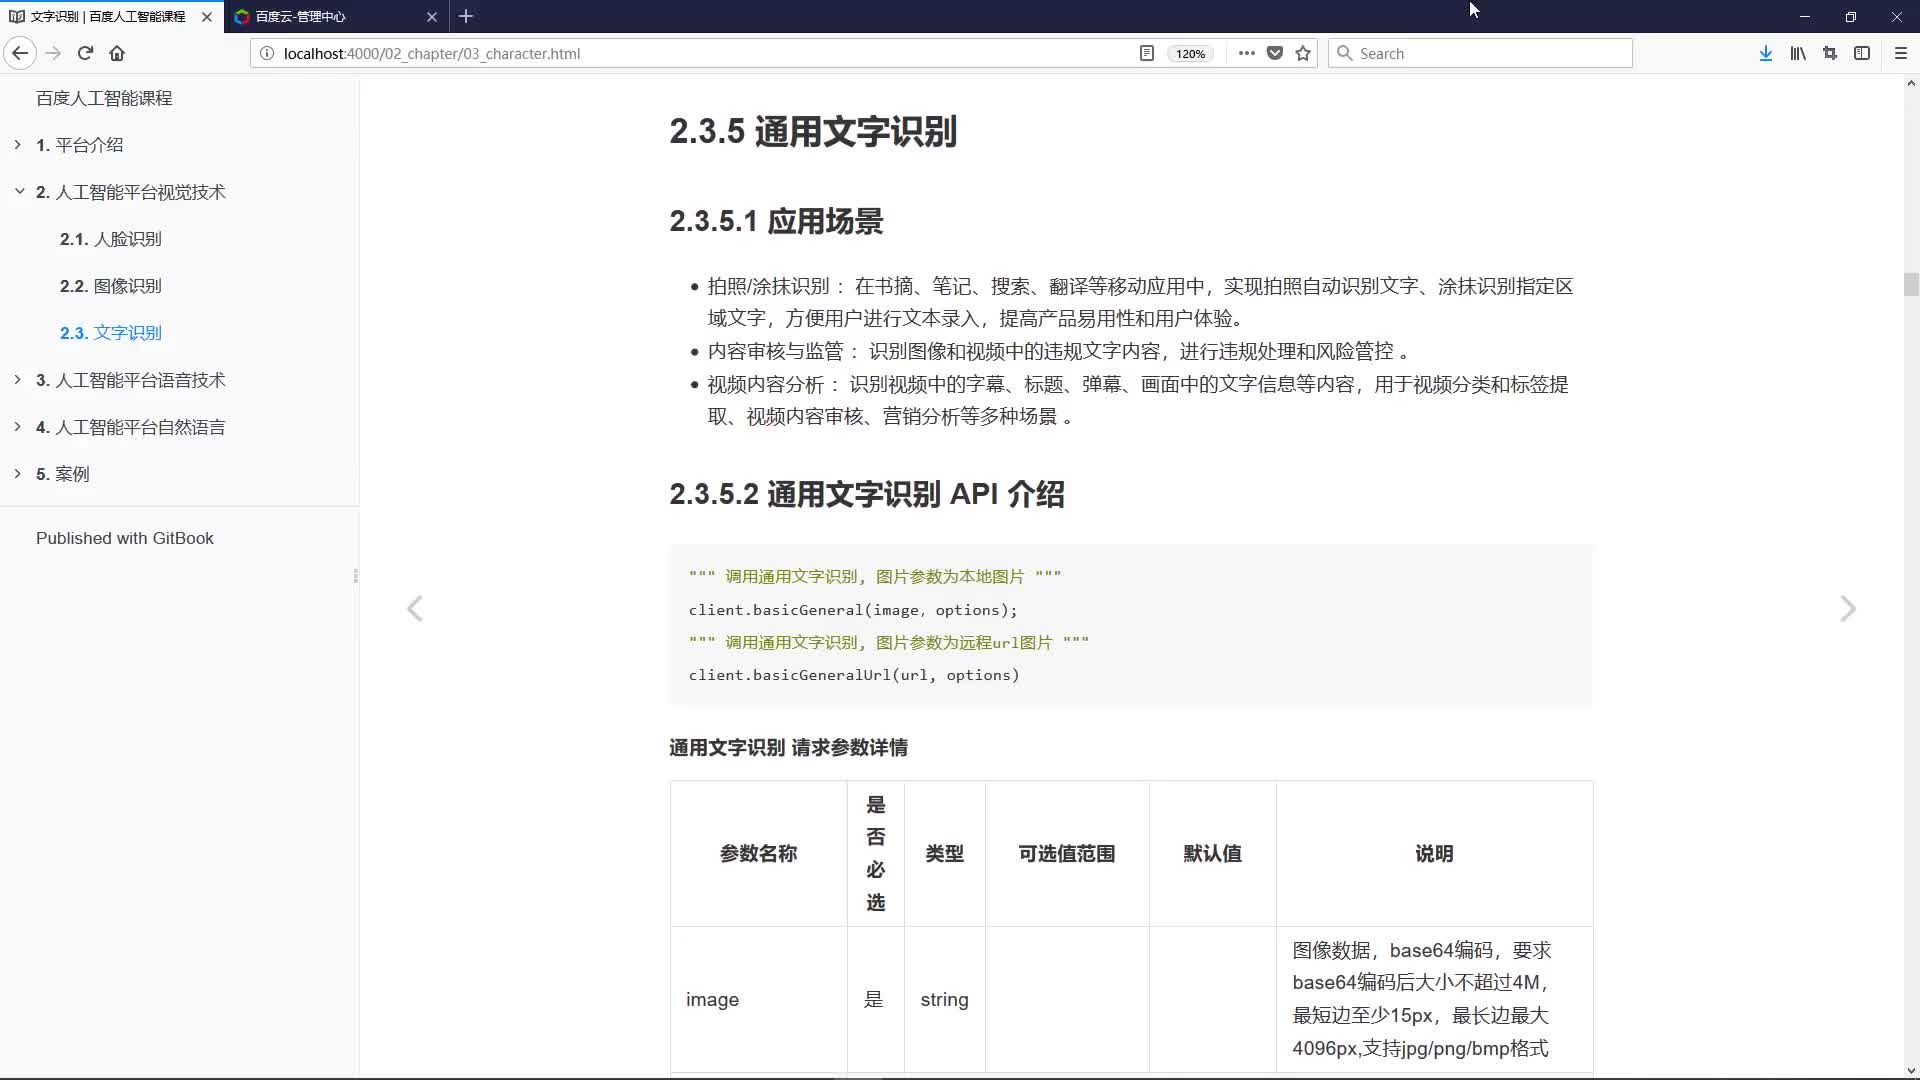Screen dimensions: 1920x1080
Task: Click the 默认值 table header
Action: pos(1213,854)
